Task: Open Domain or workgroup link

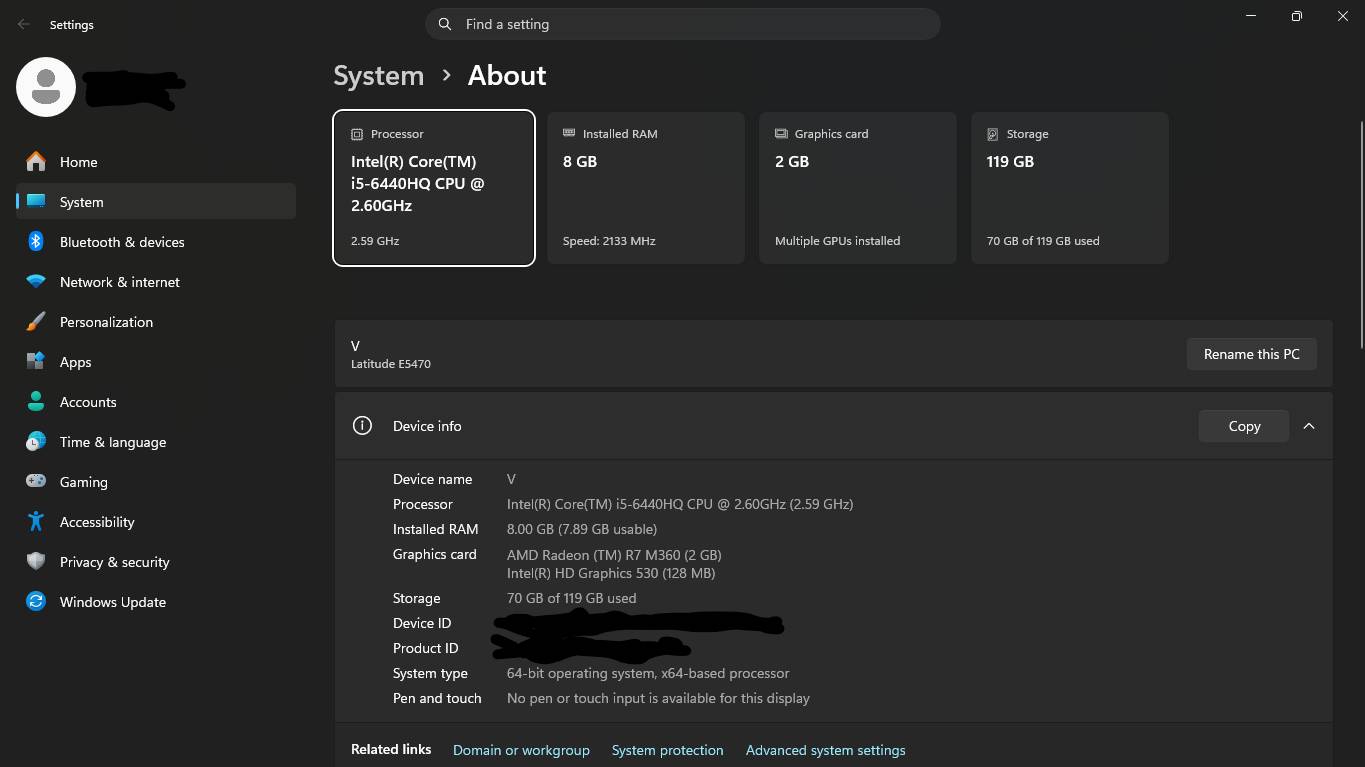Action: click(x=521, y=750)
